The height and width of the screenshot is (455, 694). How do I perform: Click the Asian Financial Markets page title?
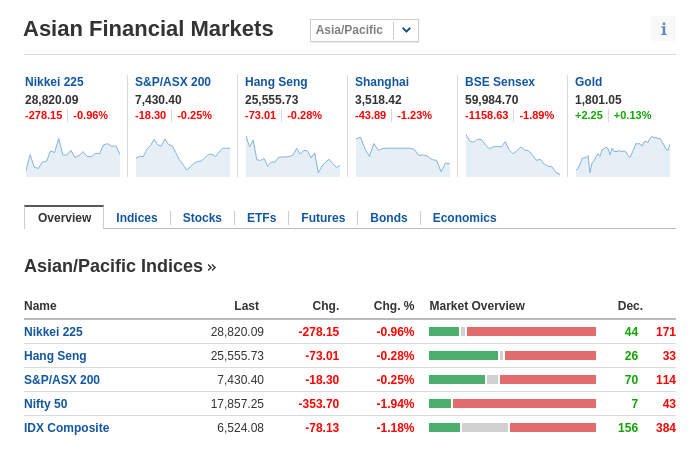pyautogui.click(x=149, y=29)
